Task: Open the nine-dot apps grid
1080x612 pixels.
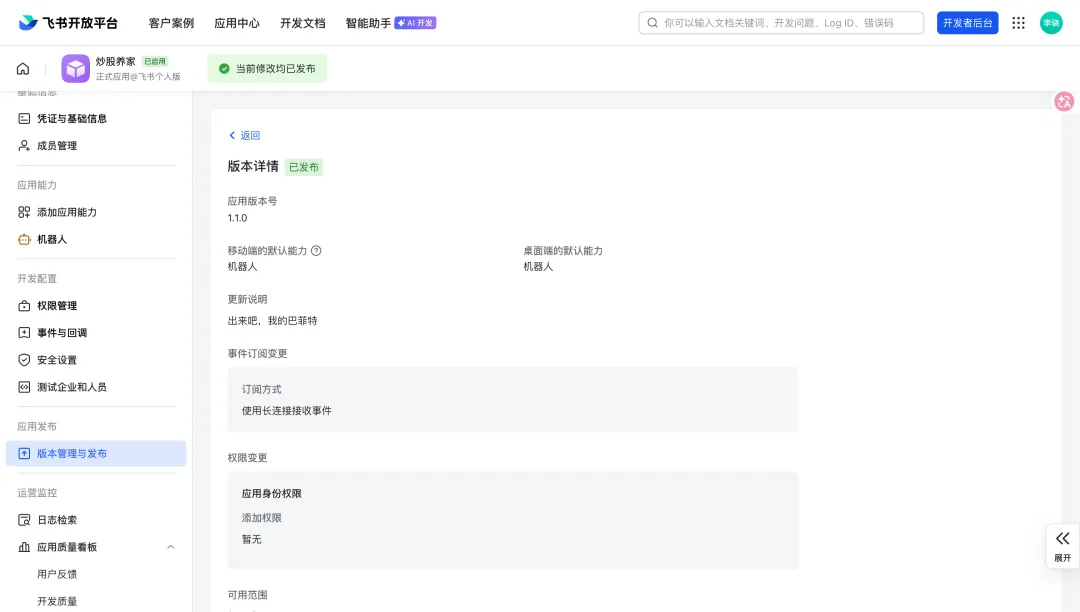Action: click(x=1018, y=23)
